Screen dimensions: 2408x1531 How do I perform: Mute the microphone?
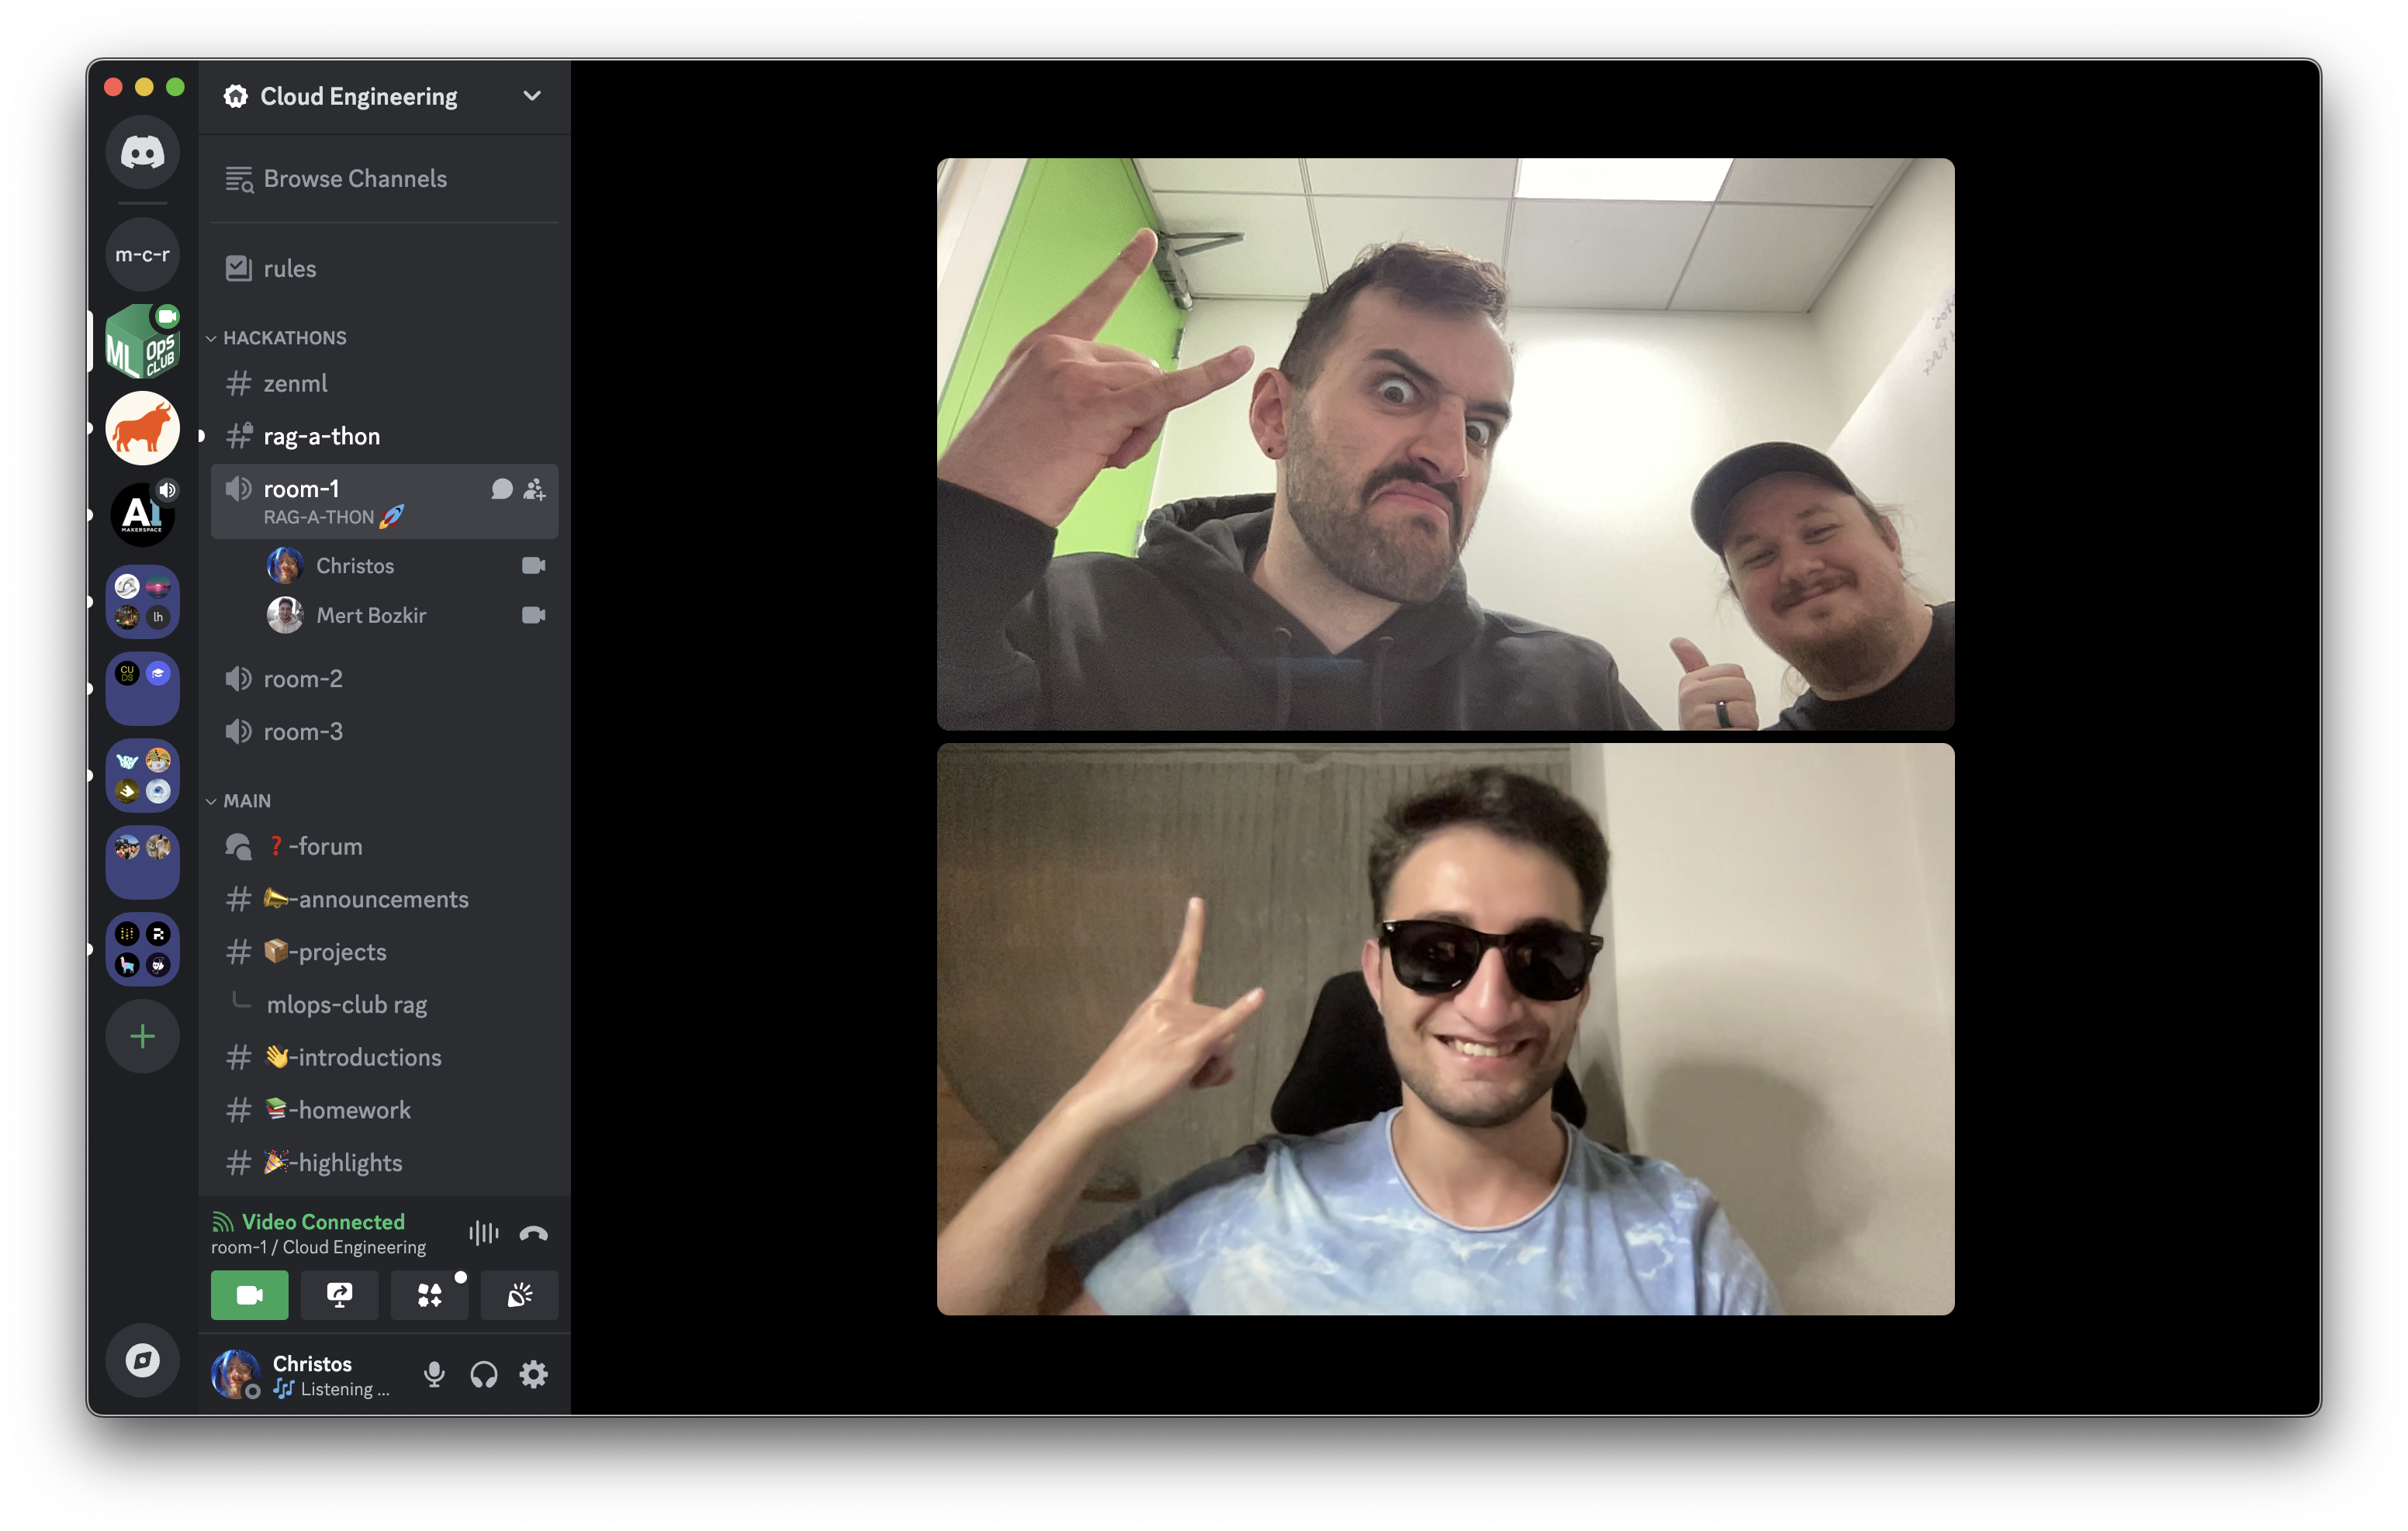[x=434, y=1374]
